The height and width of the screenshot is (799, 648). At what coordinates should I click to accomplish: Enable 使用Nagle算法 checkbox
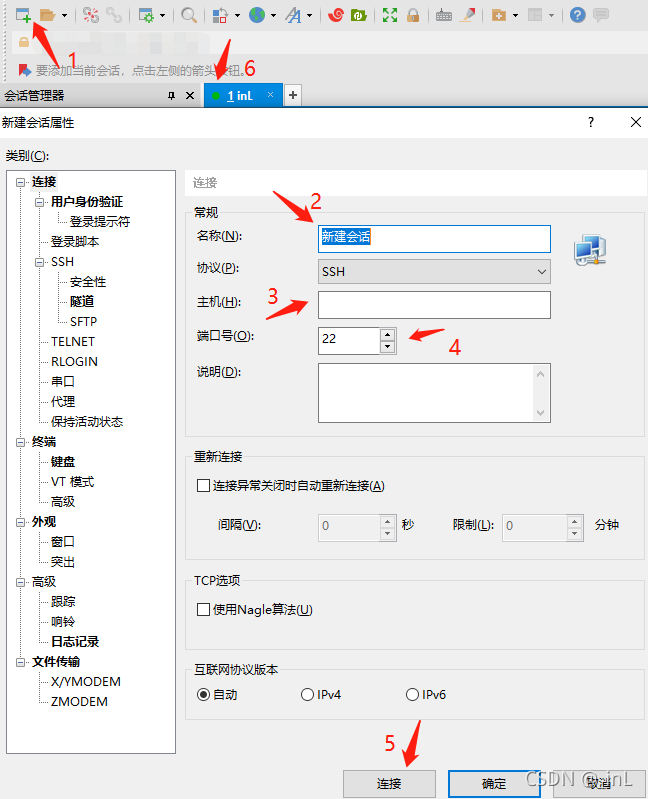[203, 609]
